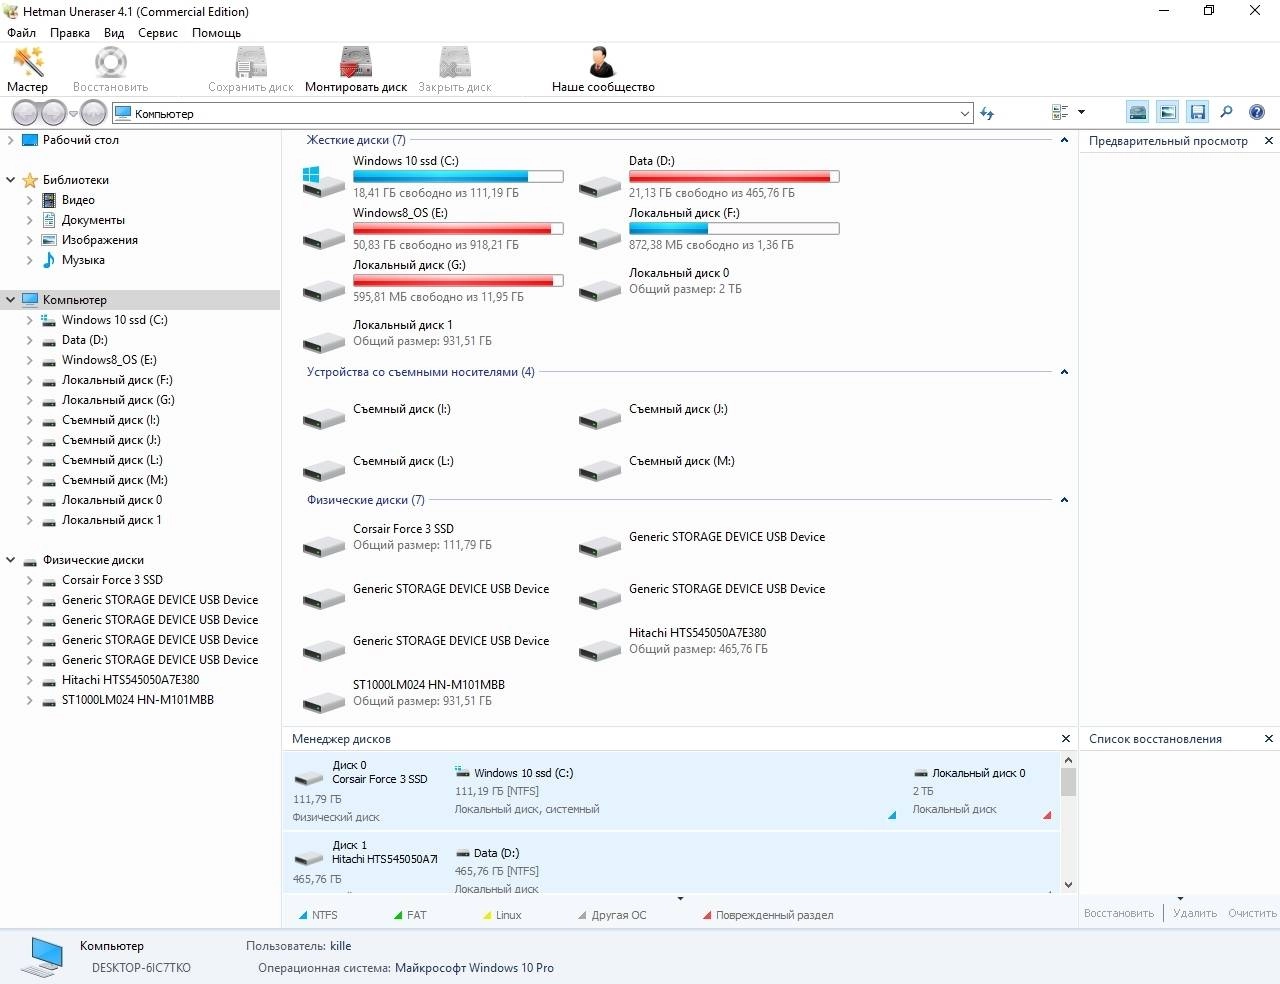Click the Закрыть диск toolbar icon
1280x984 pixels.
click(x=455, y=69)
